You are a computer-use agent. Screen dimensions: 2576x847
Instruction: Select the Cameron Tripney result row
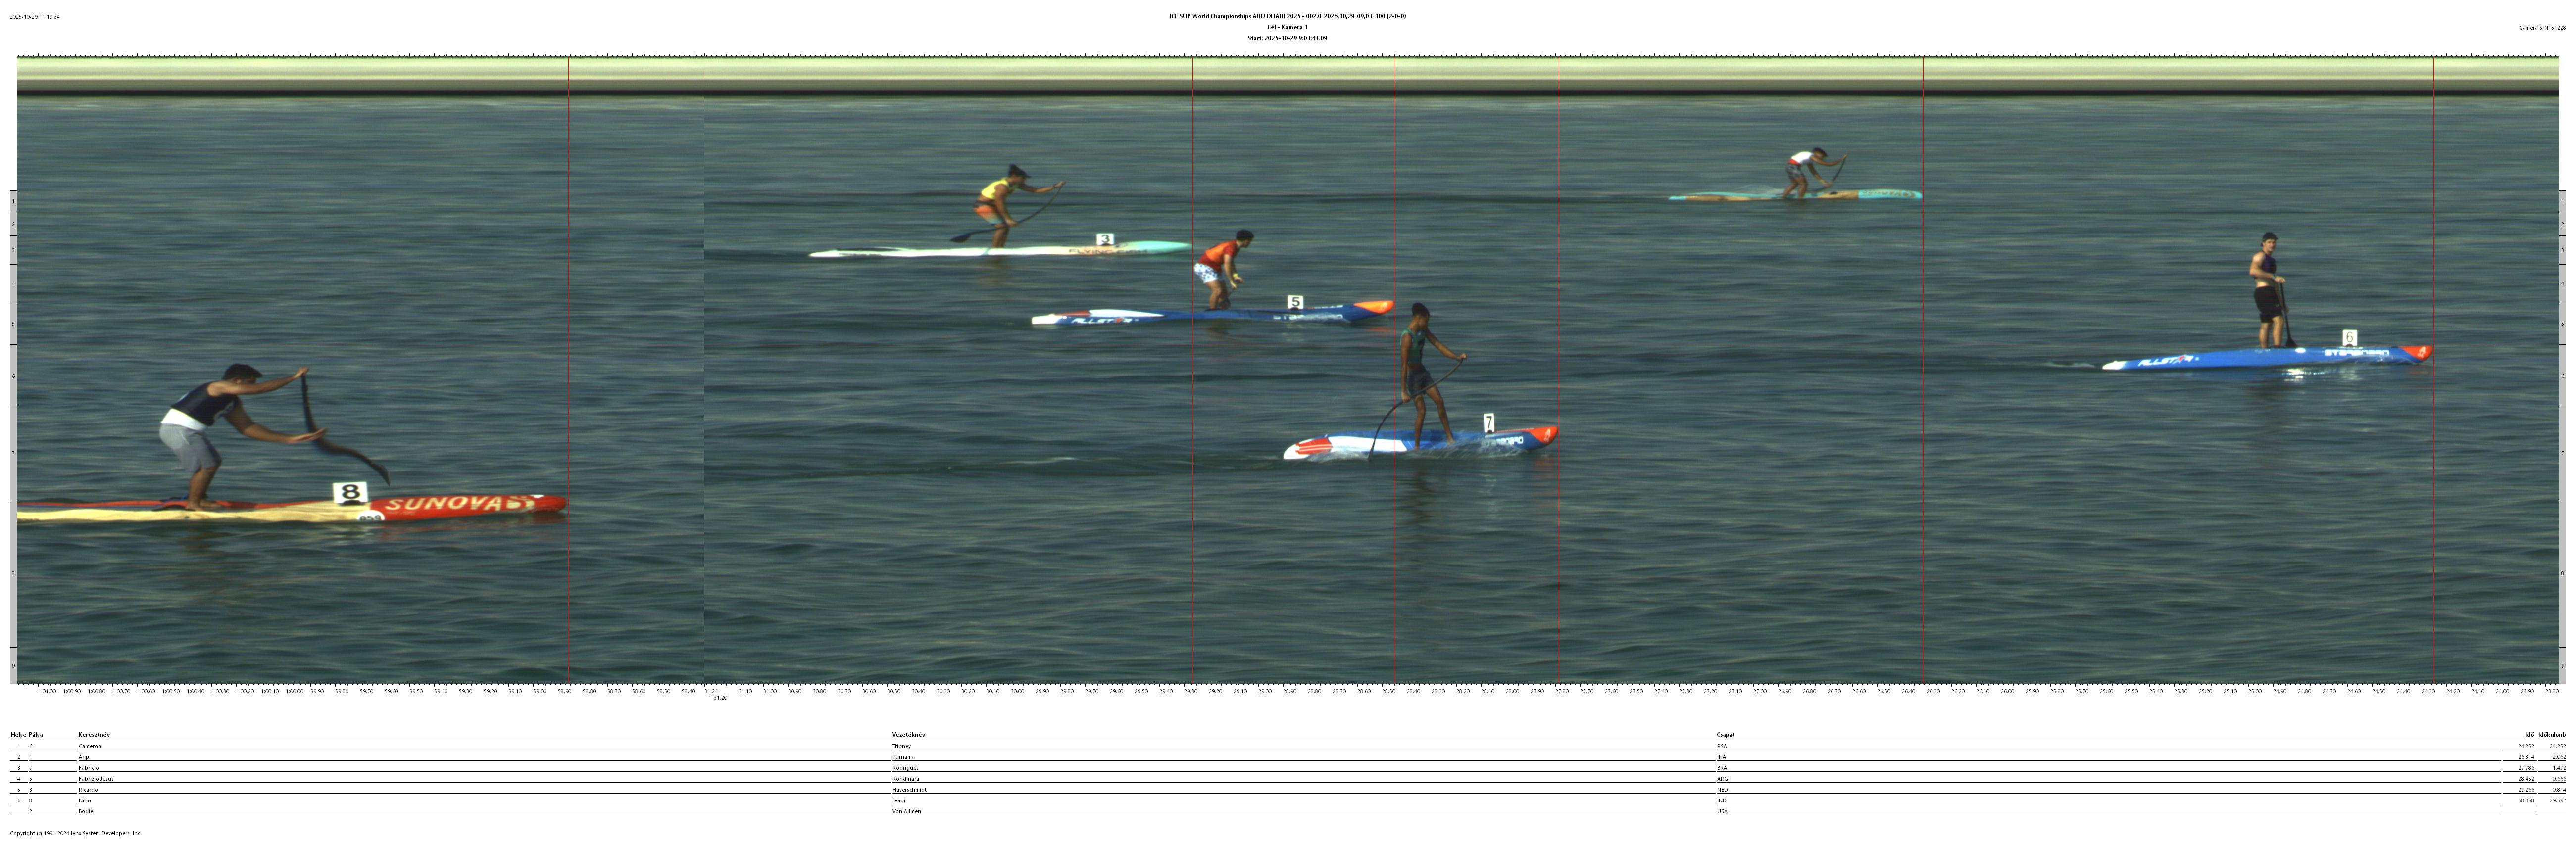pos(900,746)
